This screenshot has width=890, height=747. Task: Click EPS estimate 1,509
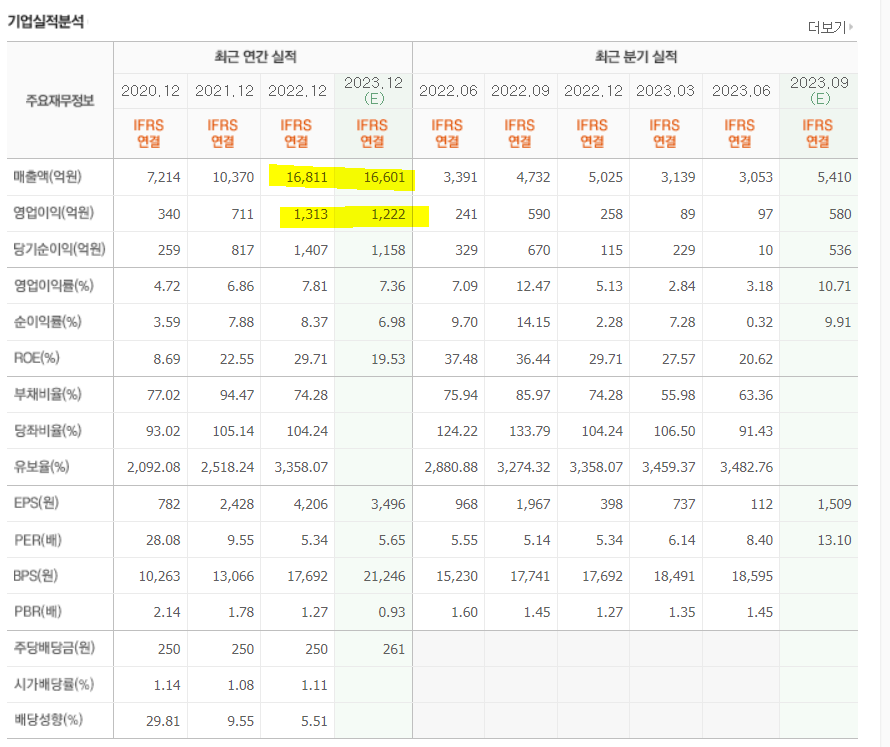click(834, 504)
